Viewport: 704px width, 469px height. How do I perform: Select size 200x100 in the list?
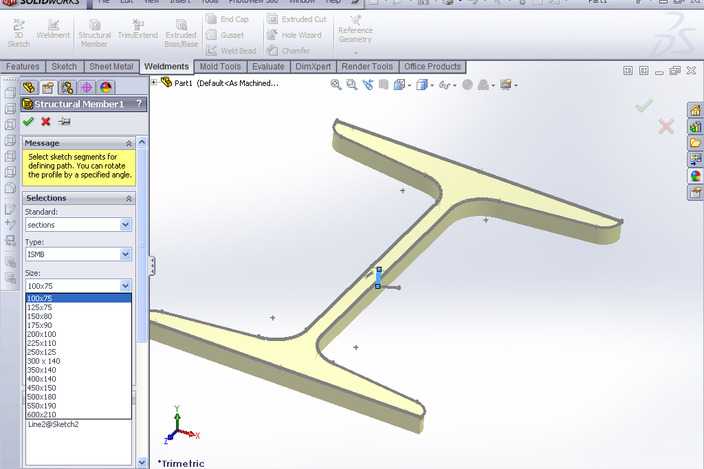pyautogui.click(x=79, y=334)
